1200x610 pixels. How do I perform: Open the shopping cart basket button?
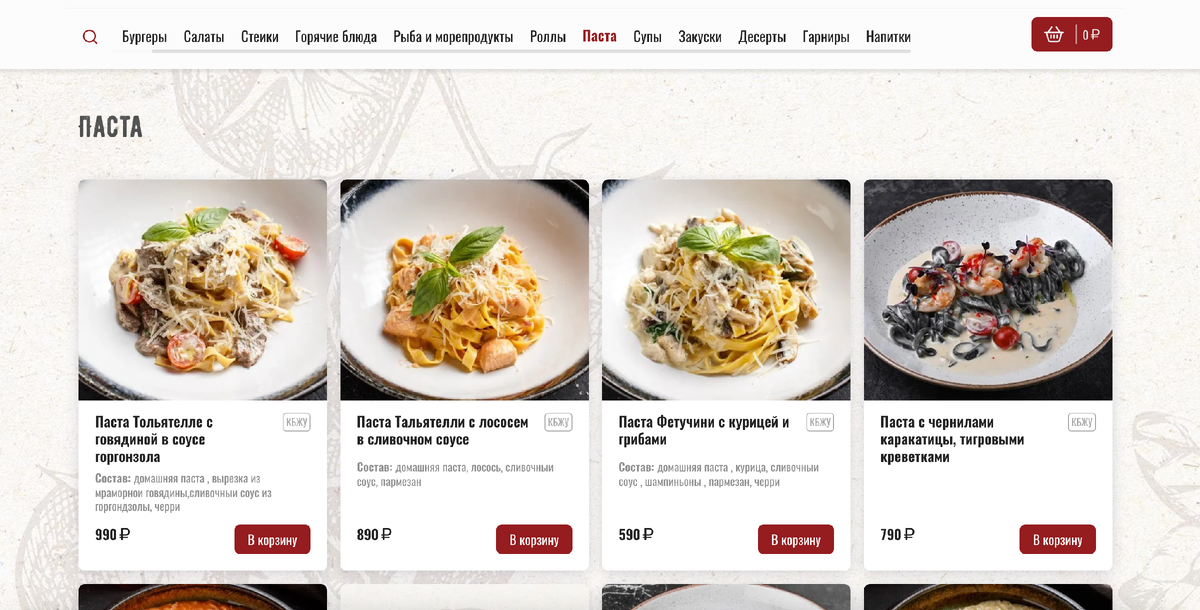point(1072,34)
